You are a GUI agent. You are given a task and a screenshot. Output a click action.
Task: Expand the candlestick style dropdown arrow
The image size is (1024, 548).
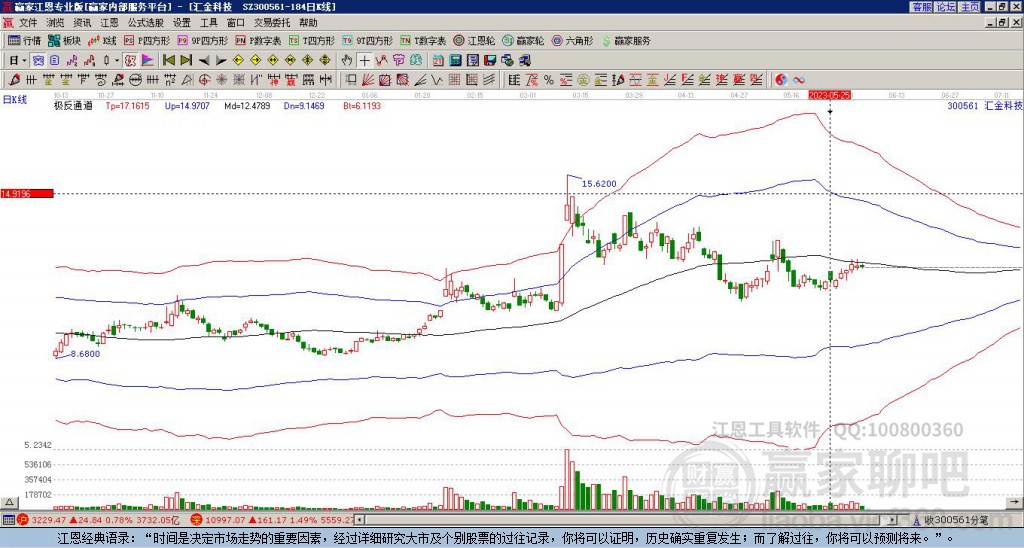tap(117, 61)
